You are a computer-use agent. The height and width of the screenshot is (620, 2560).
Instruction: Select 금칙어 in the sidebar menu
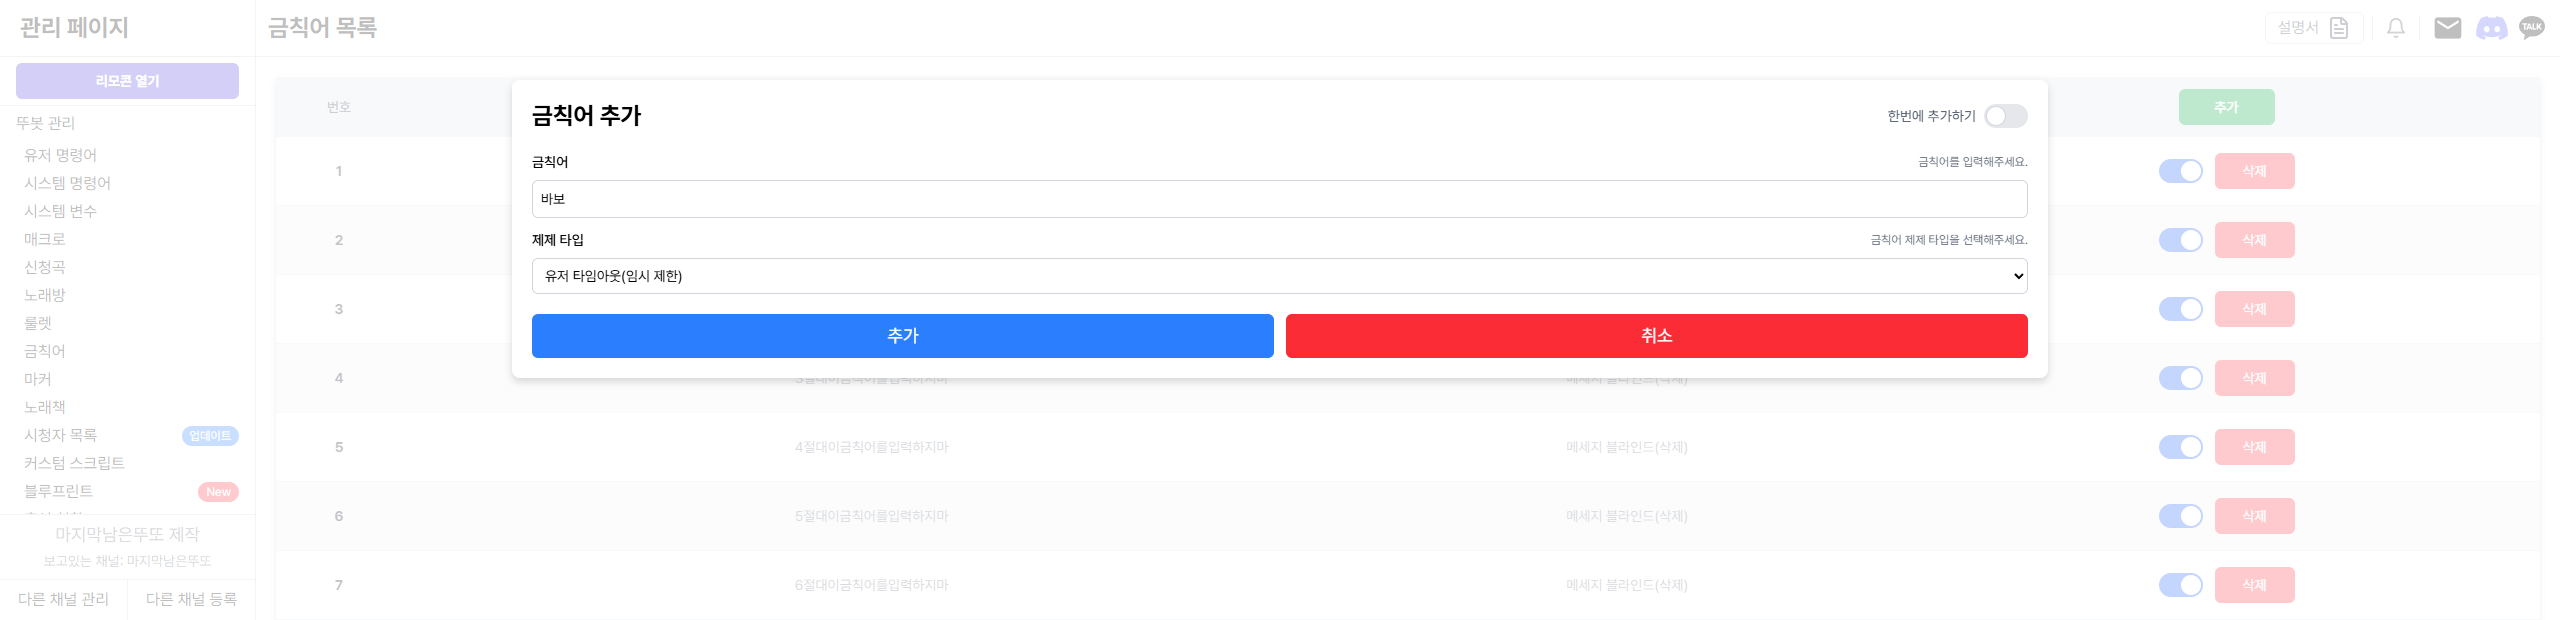(45, 351)
